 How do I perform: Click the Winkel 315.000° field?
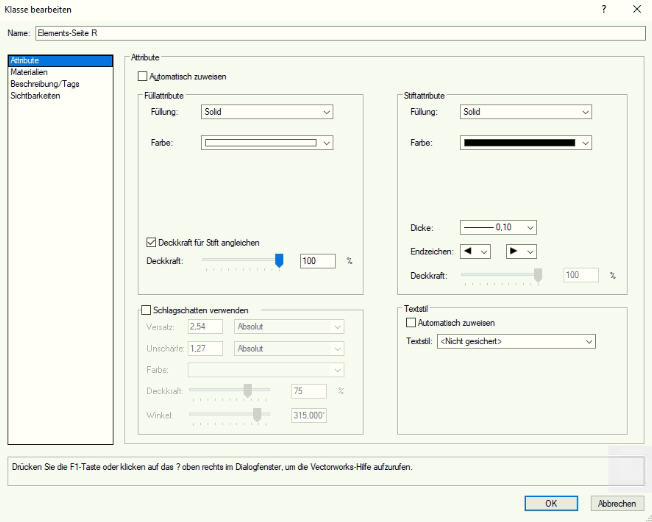(x=309, y=415)
